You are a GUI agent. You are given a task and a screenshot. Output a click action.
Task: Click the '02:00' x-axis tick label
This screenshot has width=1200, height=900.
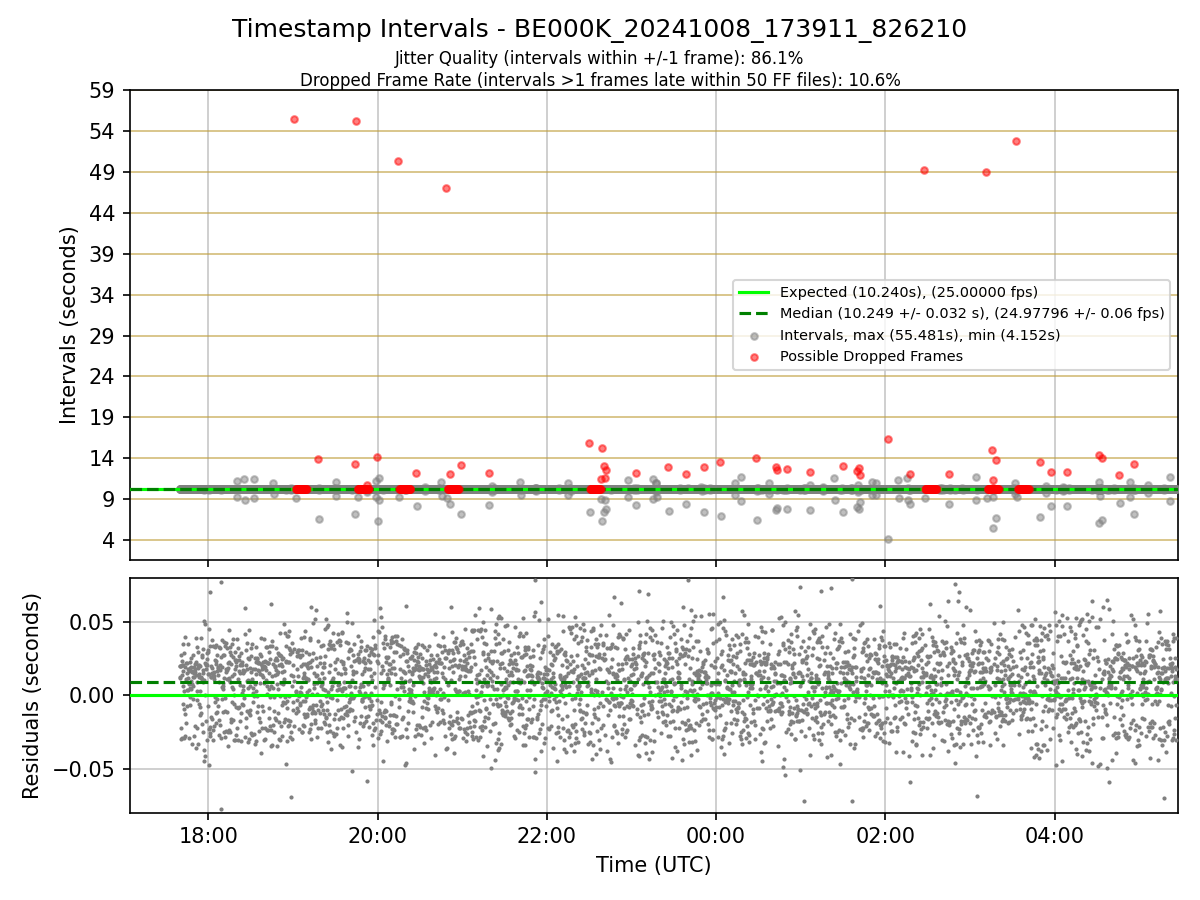[885, 835]
